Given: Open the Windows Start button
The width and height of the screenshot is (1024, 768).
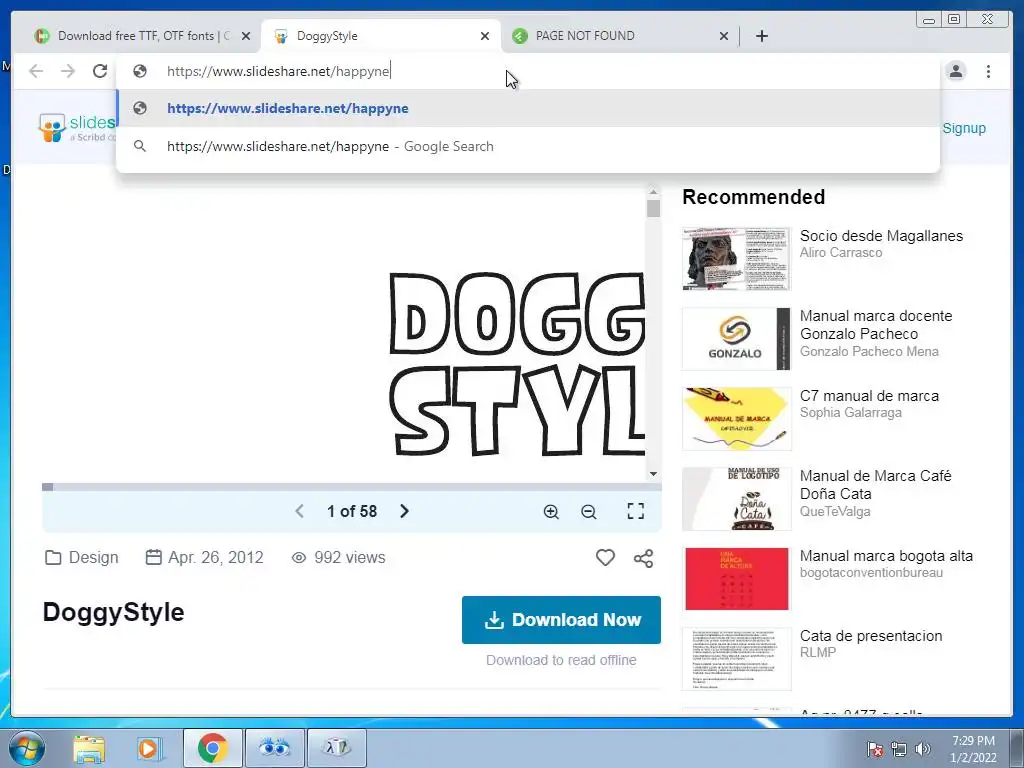Looking at the screenshot, I should coord(28,748).
